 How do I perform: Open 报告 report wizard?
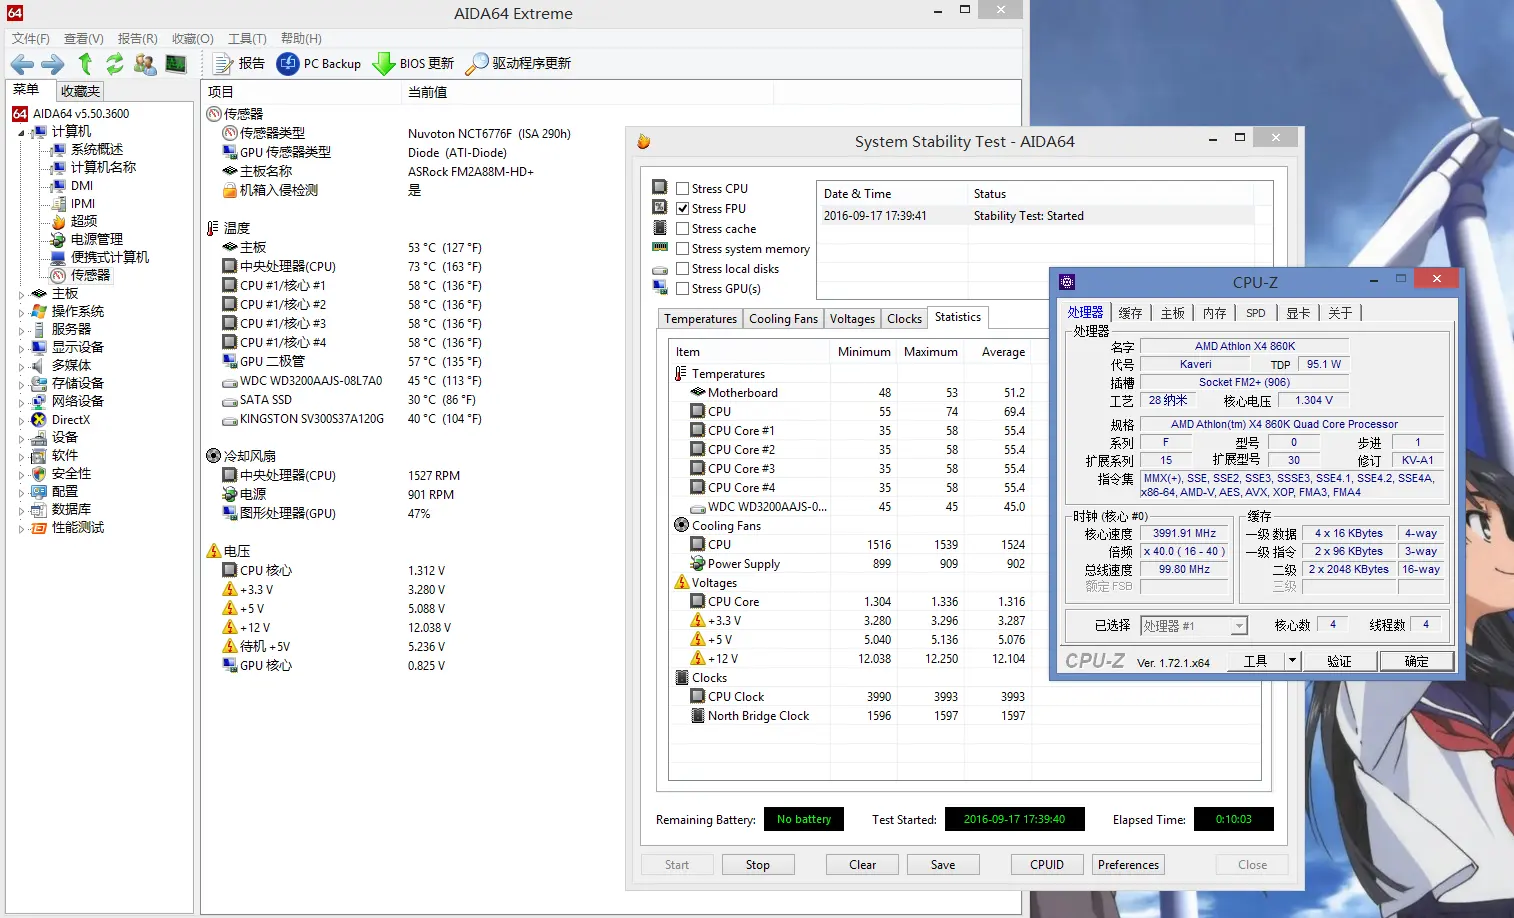[239, 64]
